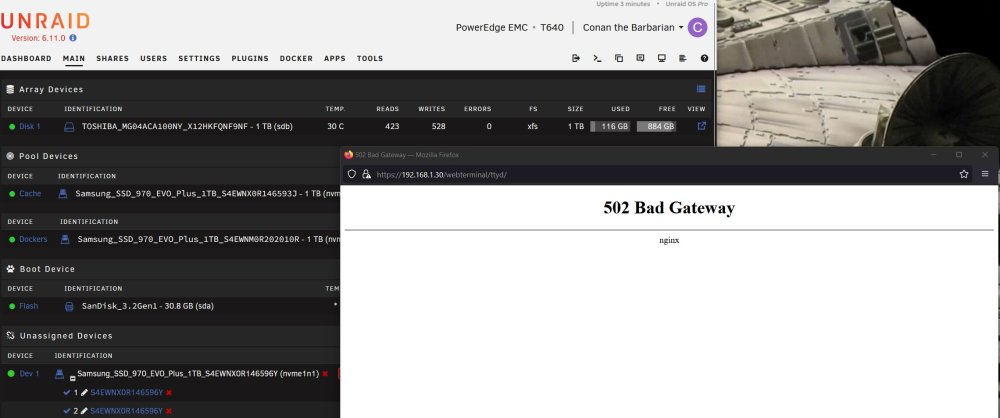Open the Apps tab

(x=335, y=59)
